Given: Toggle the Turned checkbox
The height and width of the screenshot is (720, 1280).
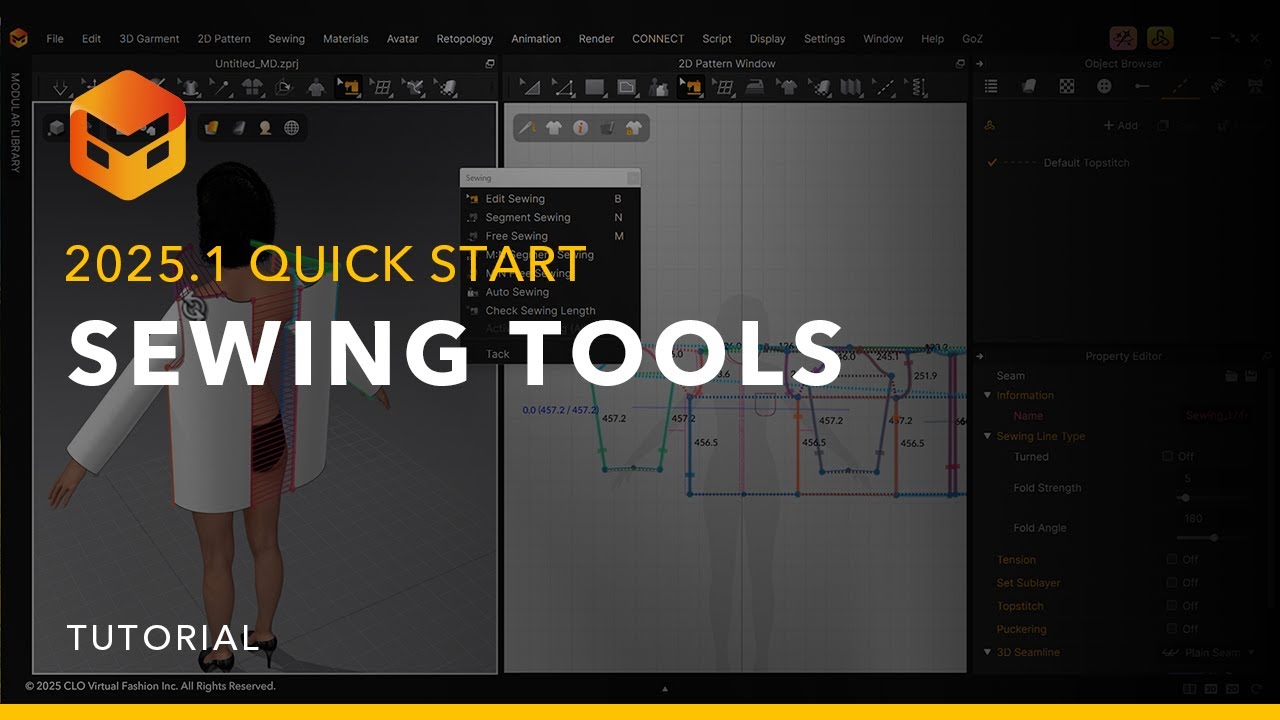Looking at the screenshot, I should 1167,456.
